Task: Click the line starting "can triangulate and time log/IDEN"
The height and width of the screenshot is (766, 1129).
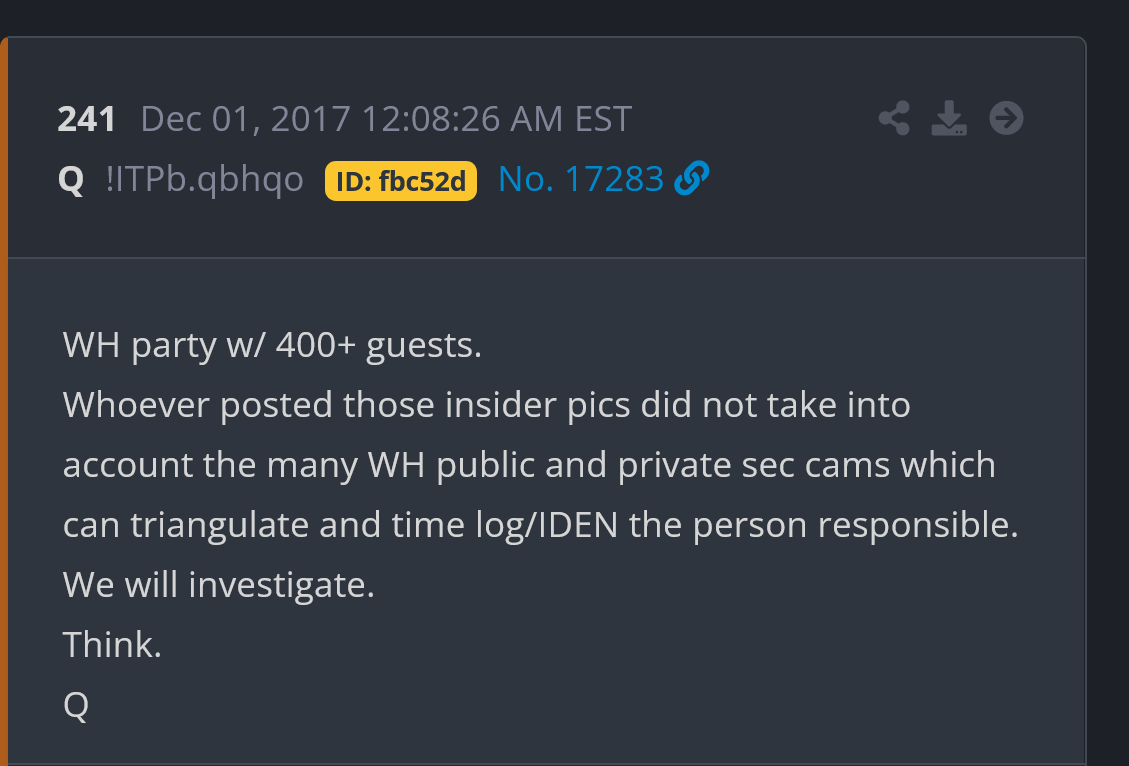Action: point(540,525)
